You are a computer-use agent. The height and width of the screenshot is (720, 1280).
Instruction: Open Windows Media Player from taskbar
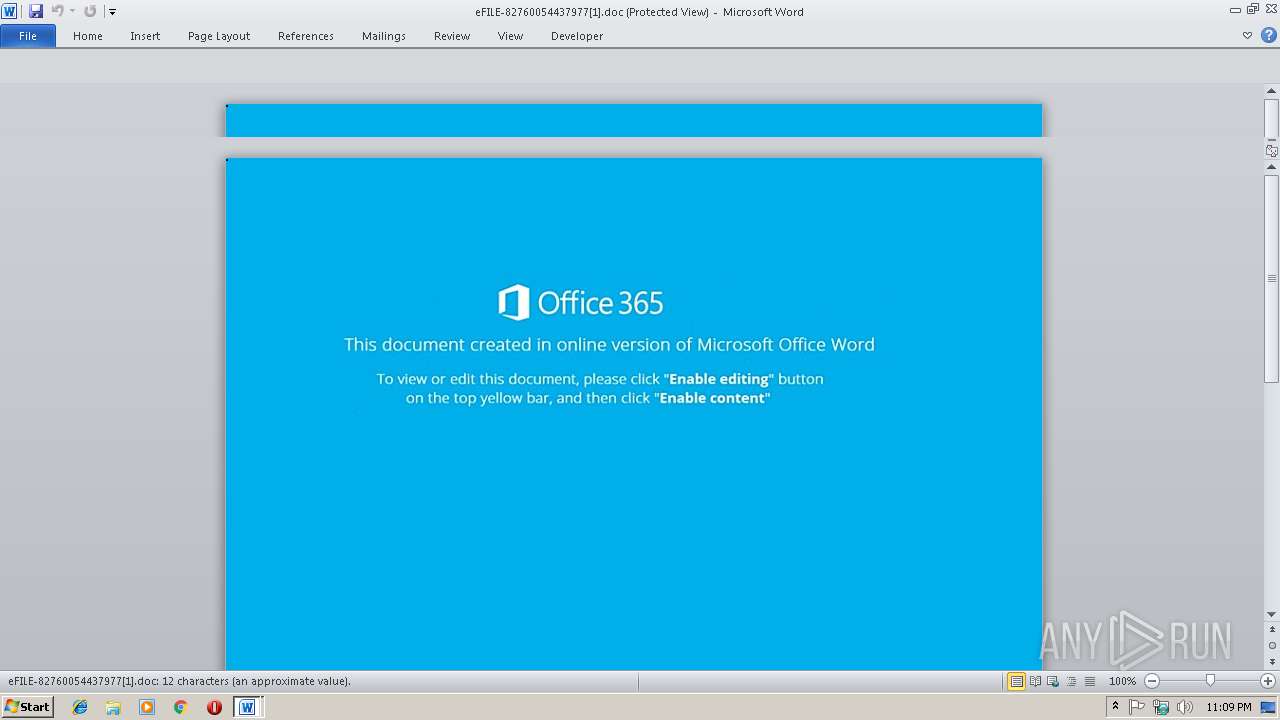coord(147,707)
